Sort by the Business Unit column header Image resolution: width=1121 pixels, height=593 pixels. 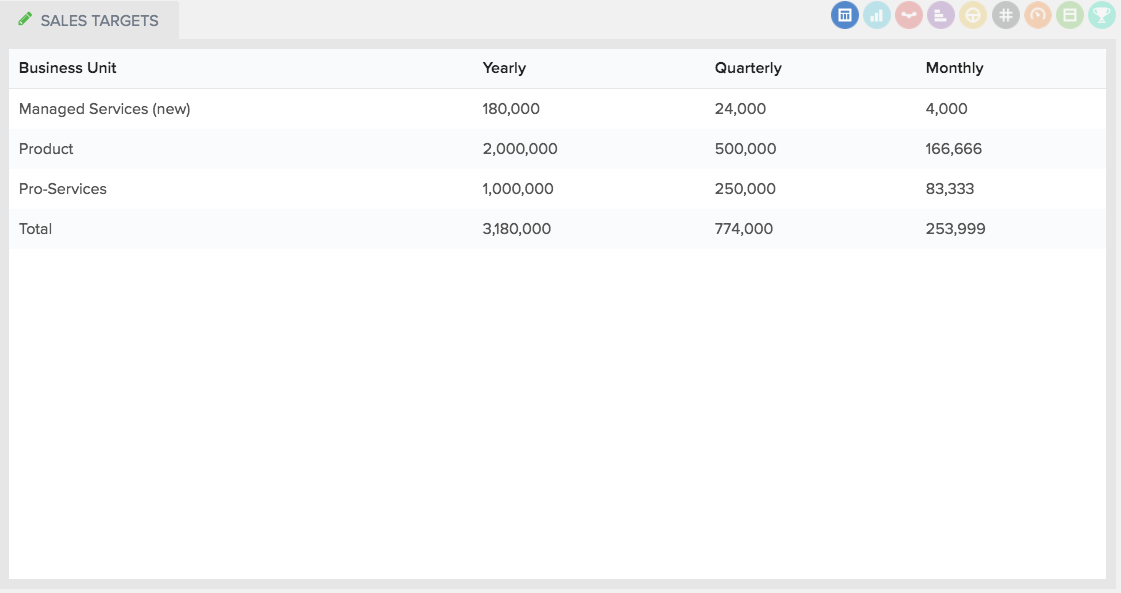(67, 68)
